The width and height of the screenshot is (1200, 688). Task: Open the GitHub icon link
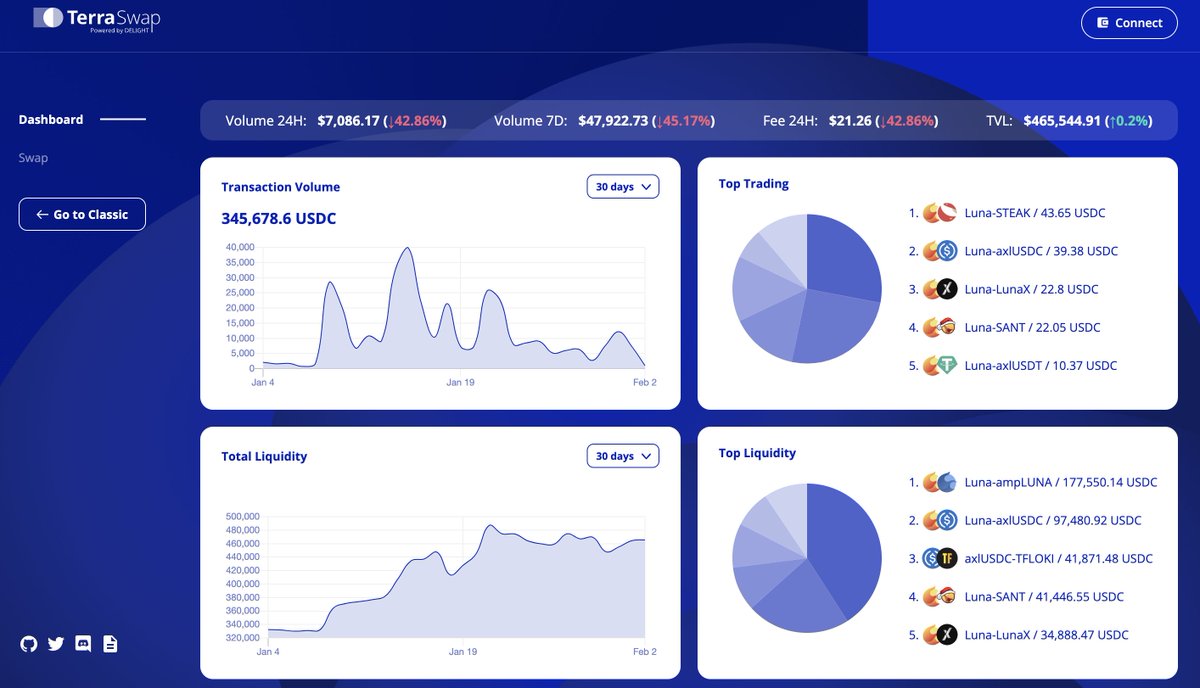pos(28,644)
